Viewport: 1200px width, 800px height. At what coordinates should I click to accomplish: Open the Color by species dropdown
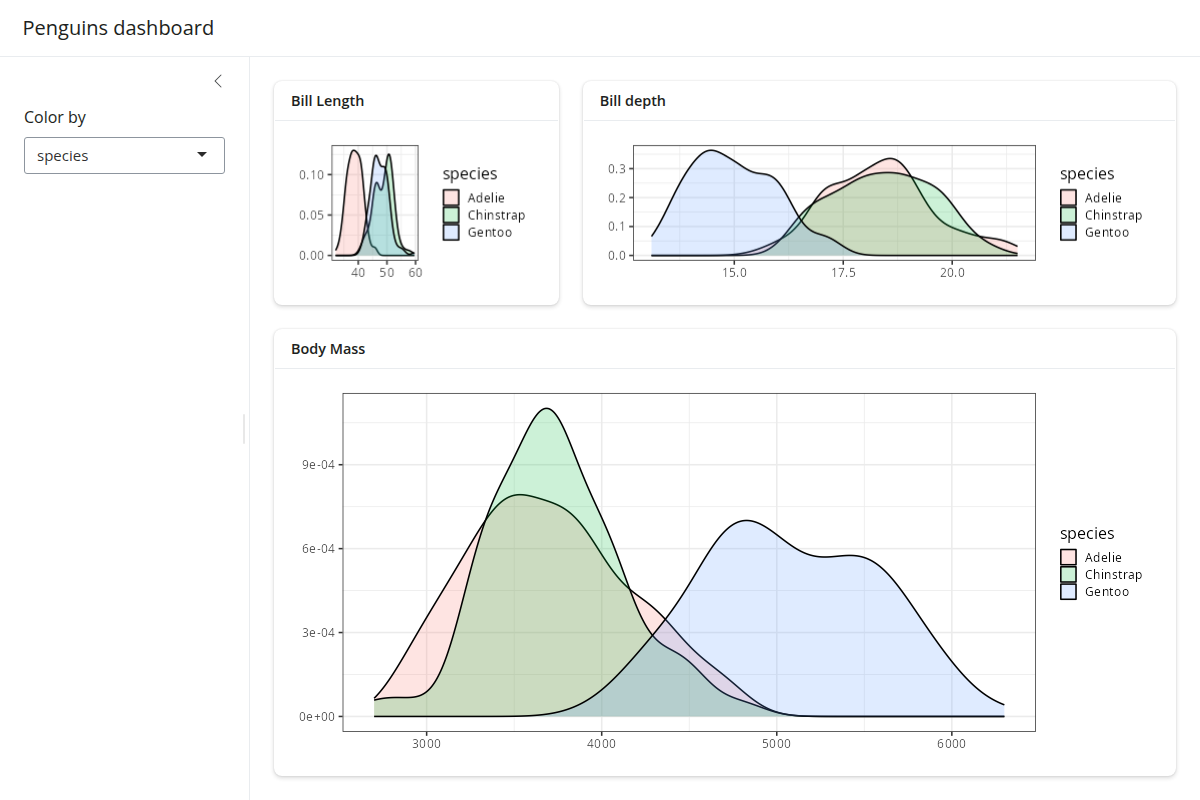coord(124,155)
